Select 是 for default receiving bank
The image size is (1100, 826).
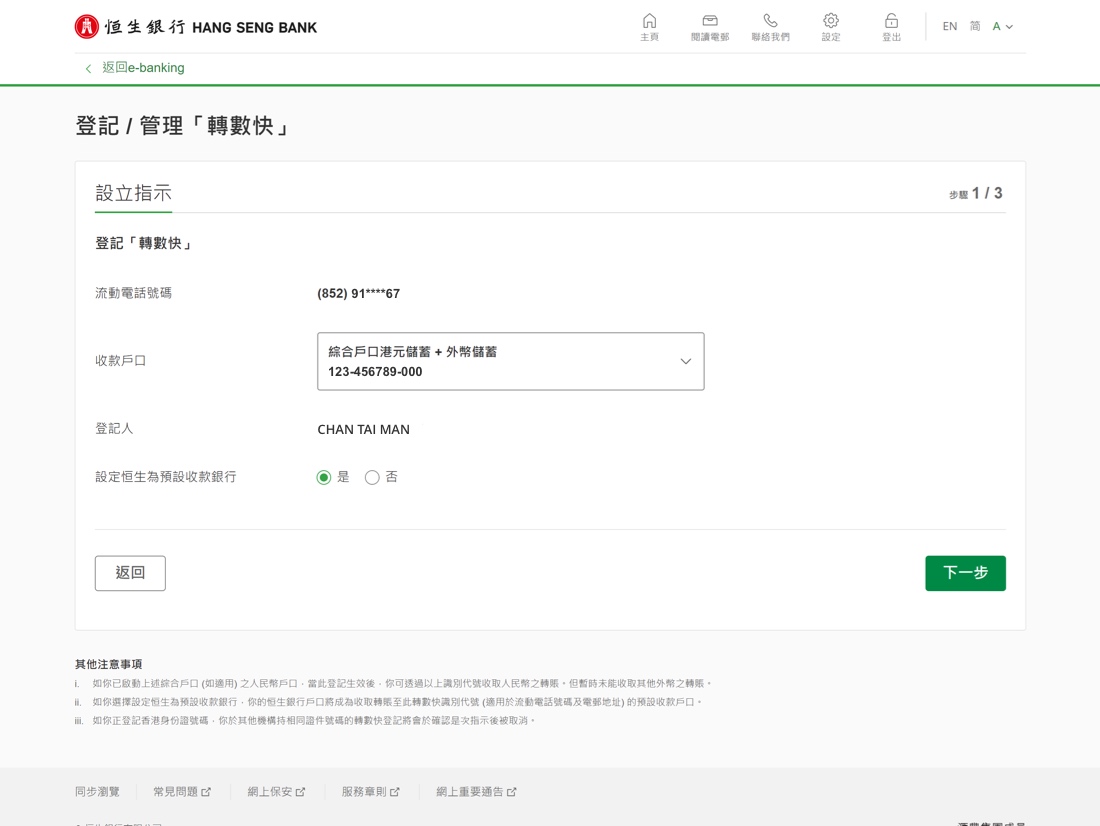(323, 478)
